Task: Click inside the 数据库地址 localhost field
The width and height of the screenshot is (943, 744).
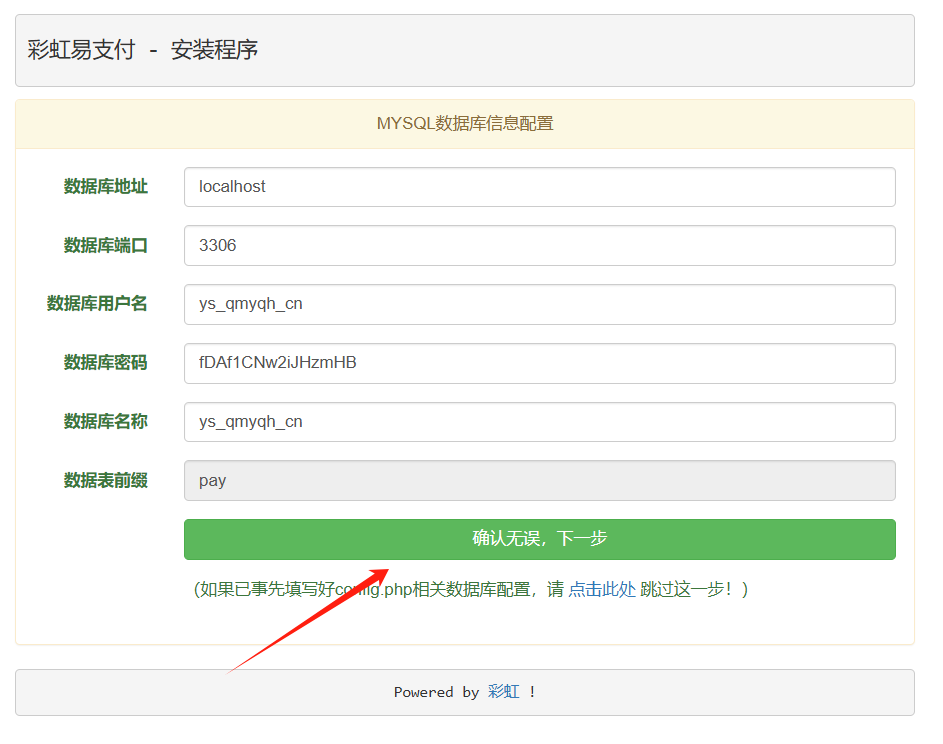Action: 539,186
